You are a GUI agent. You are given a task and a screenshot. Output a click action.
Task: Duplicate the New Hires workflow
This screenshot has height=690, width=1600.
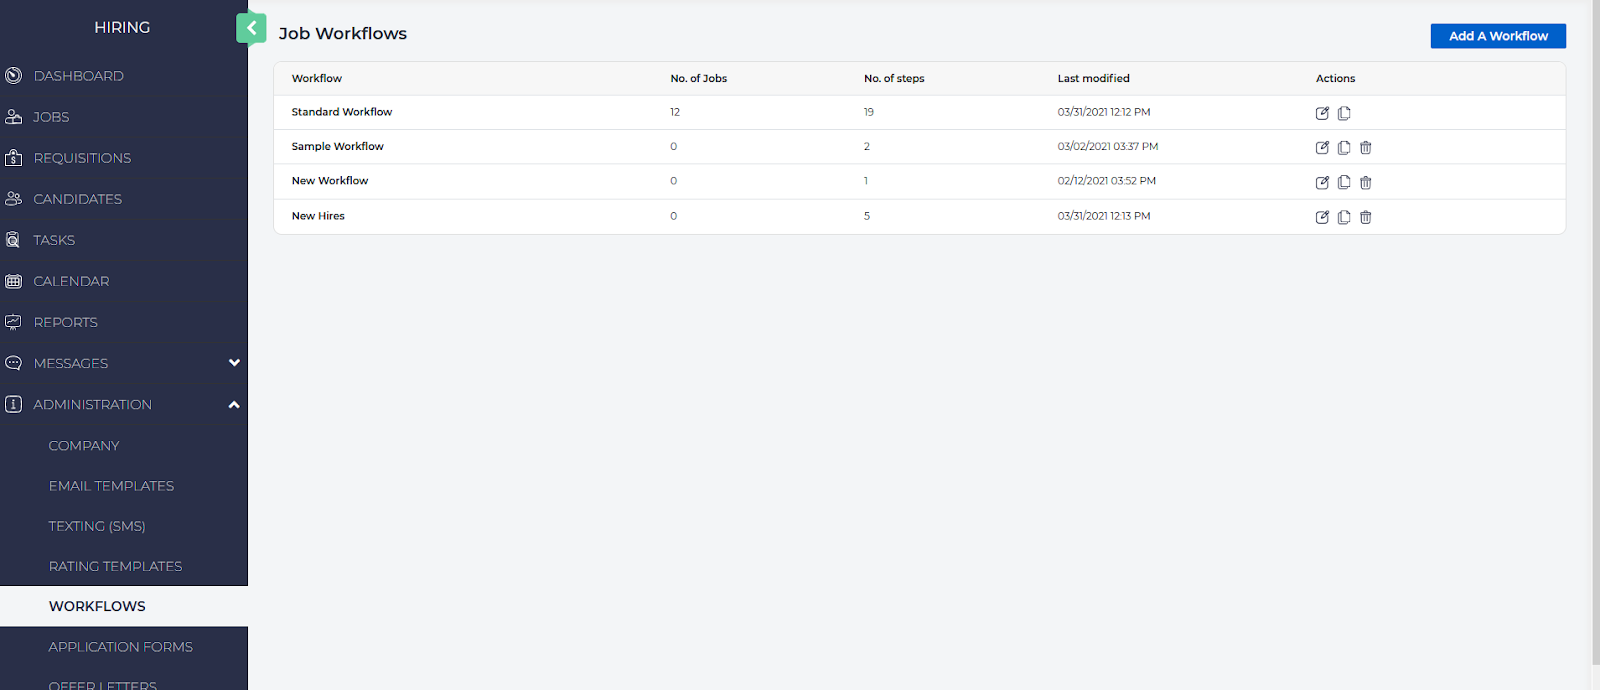1344,217
